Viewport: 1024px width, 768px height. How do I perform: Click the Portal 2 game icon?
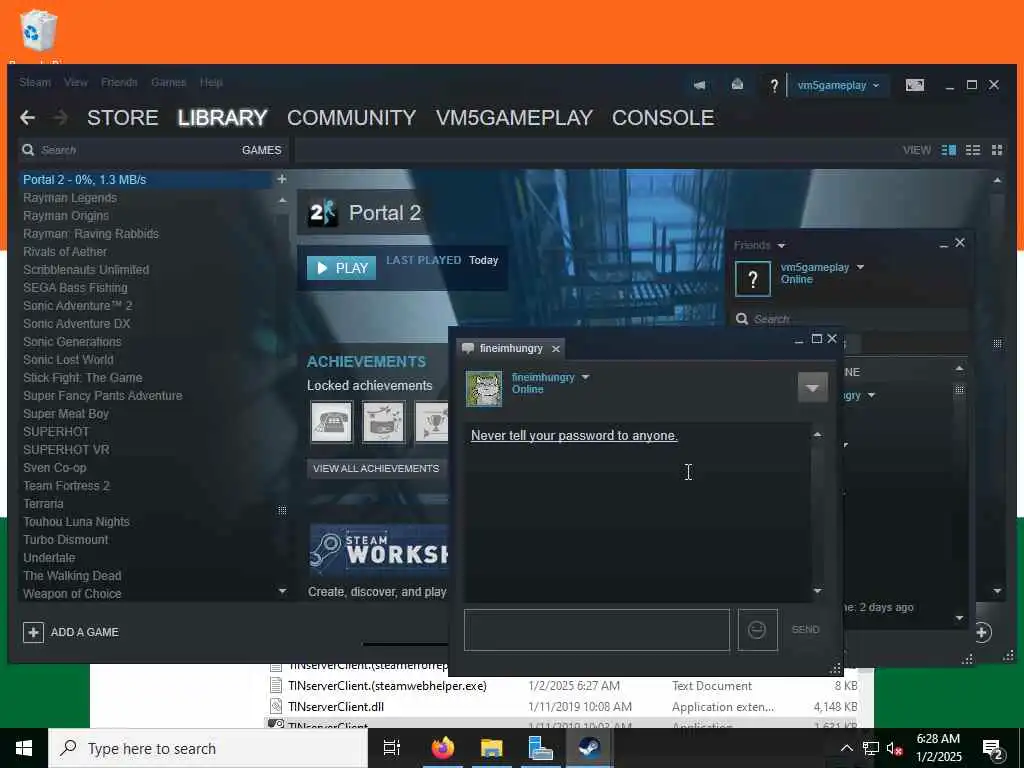[323, 213]
